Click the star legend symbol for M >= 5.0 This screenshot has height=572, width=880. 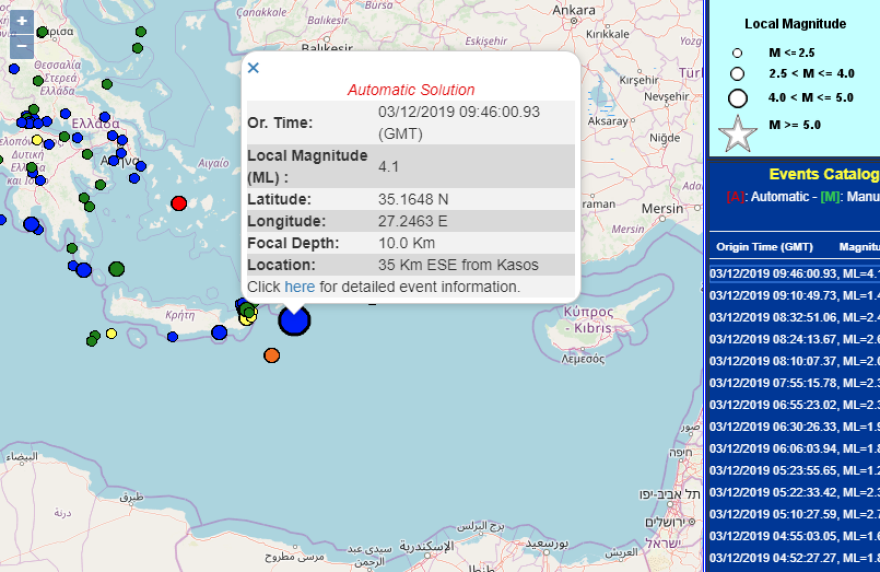click(737, 135)
